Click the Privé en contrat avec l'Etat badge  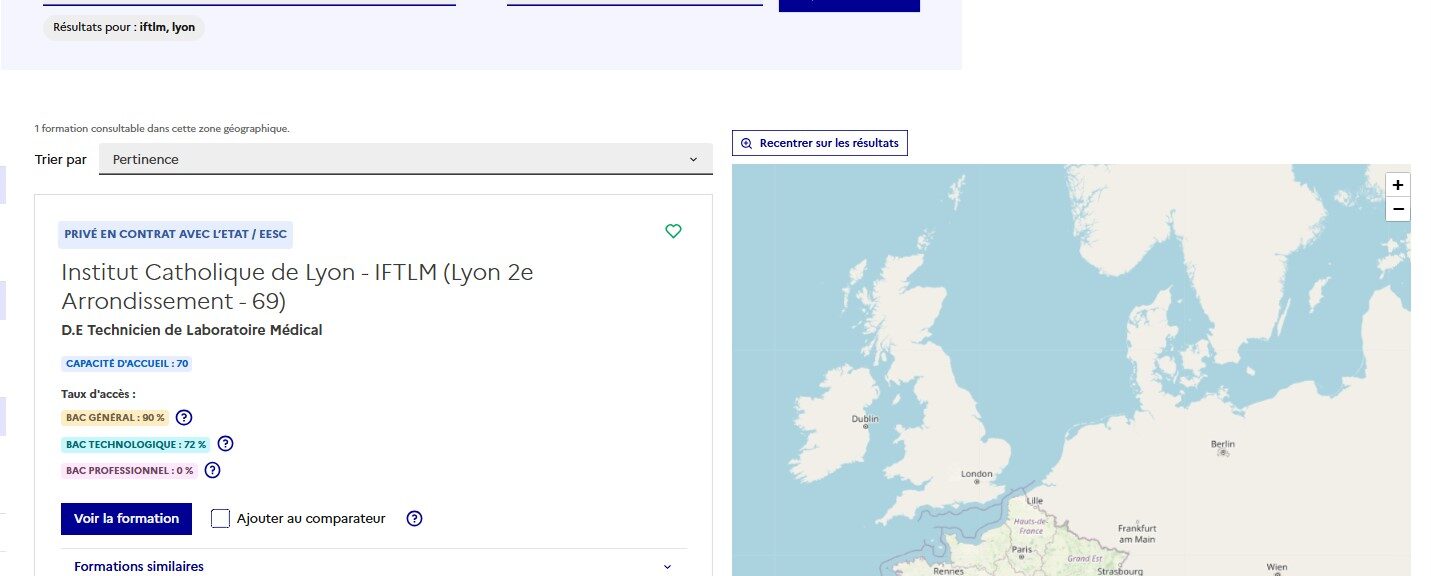click(x=175, y=234)
